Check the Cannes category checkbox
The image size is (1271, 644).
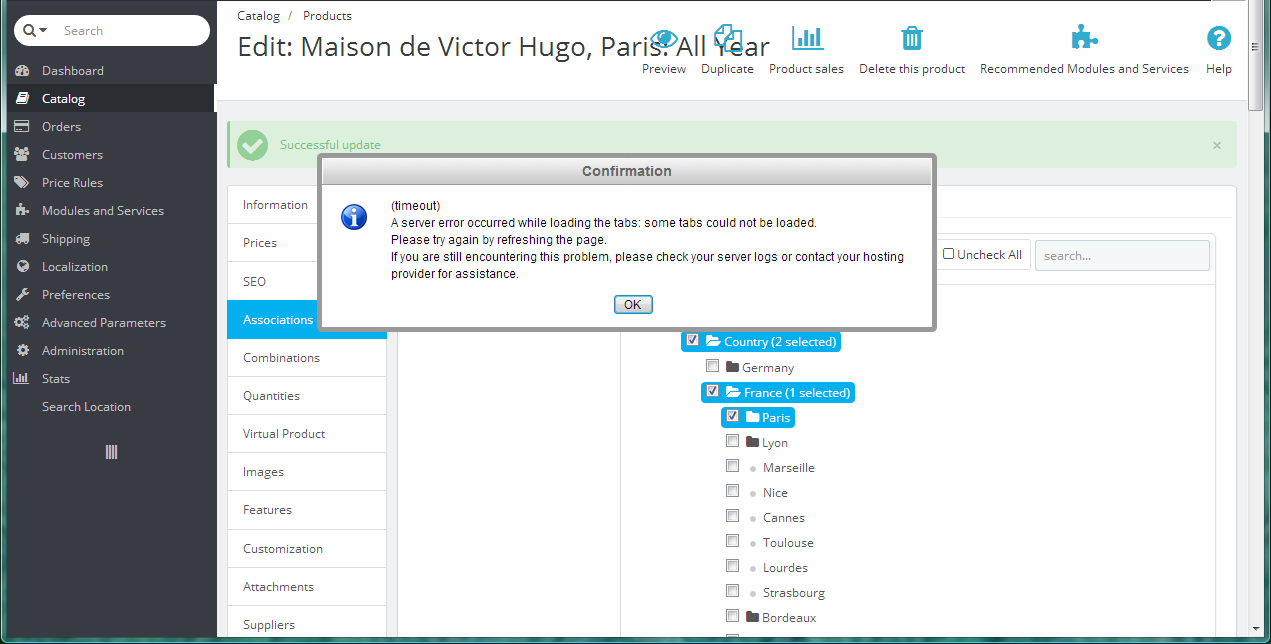[732, 516]
